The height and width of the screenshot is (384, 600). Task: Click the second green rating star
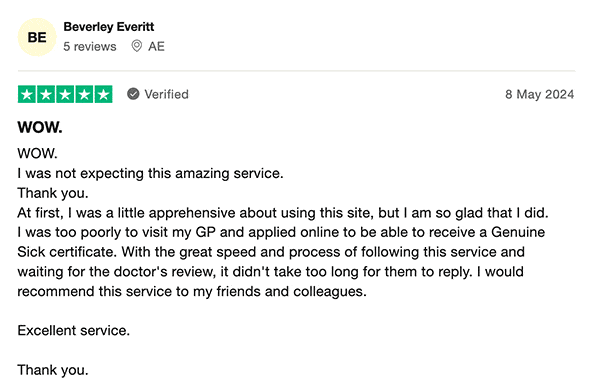[x=46, y=94]
